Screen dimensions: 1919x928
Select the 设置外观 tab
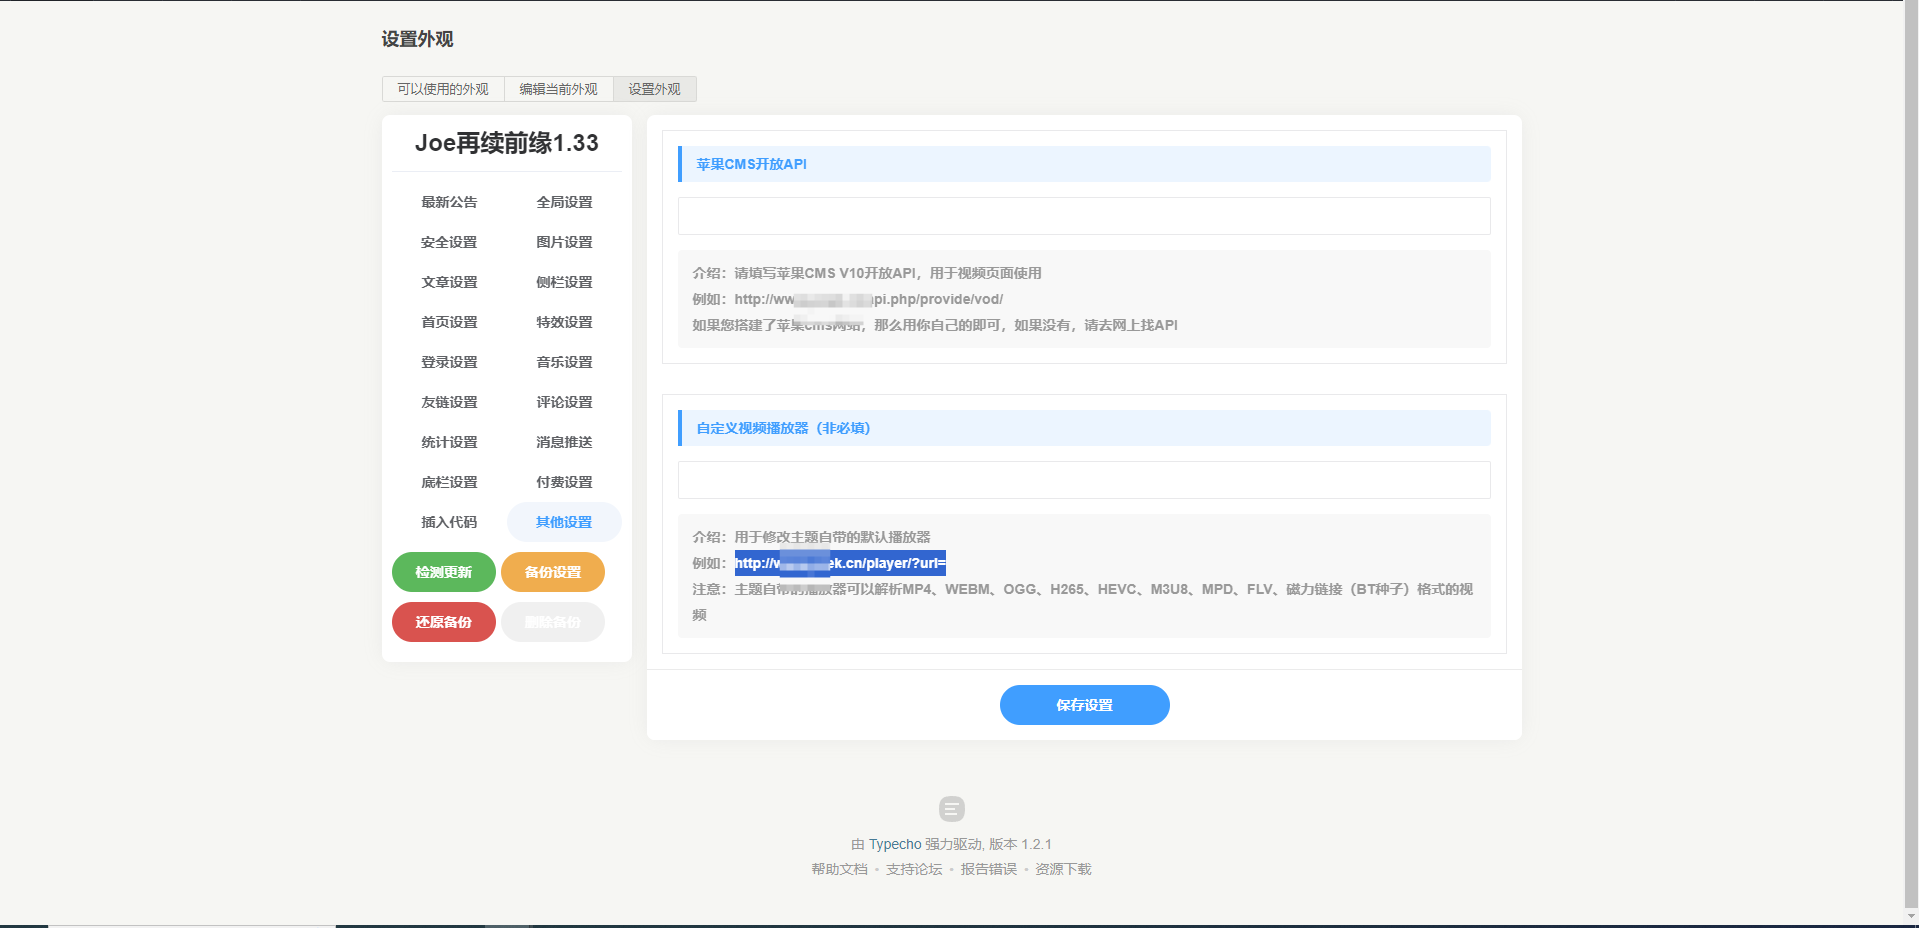654,89
